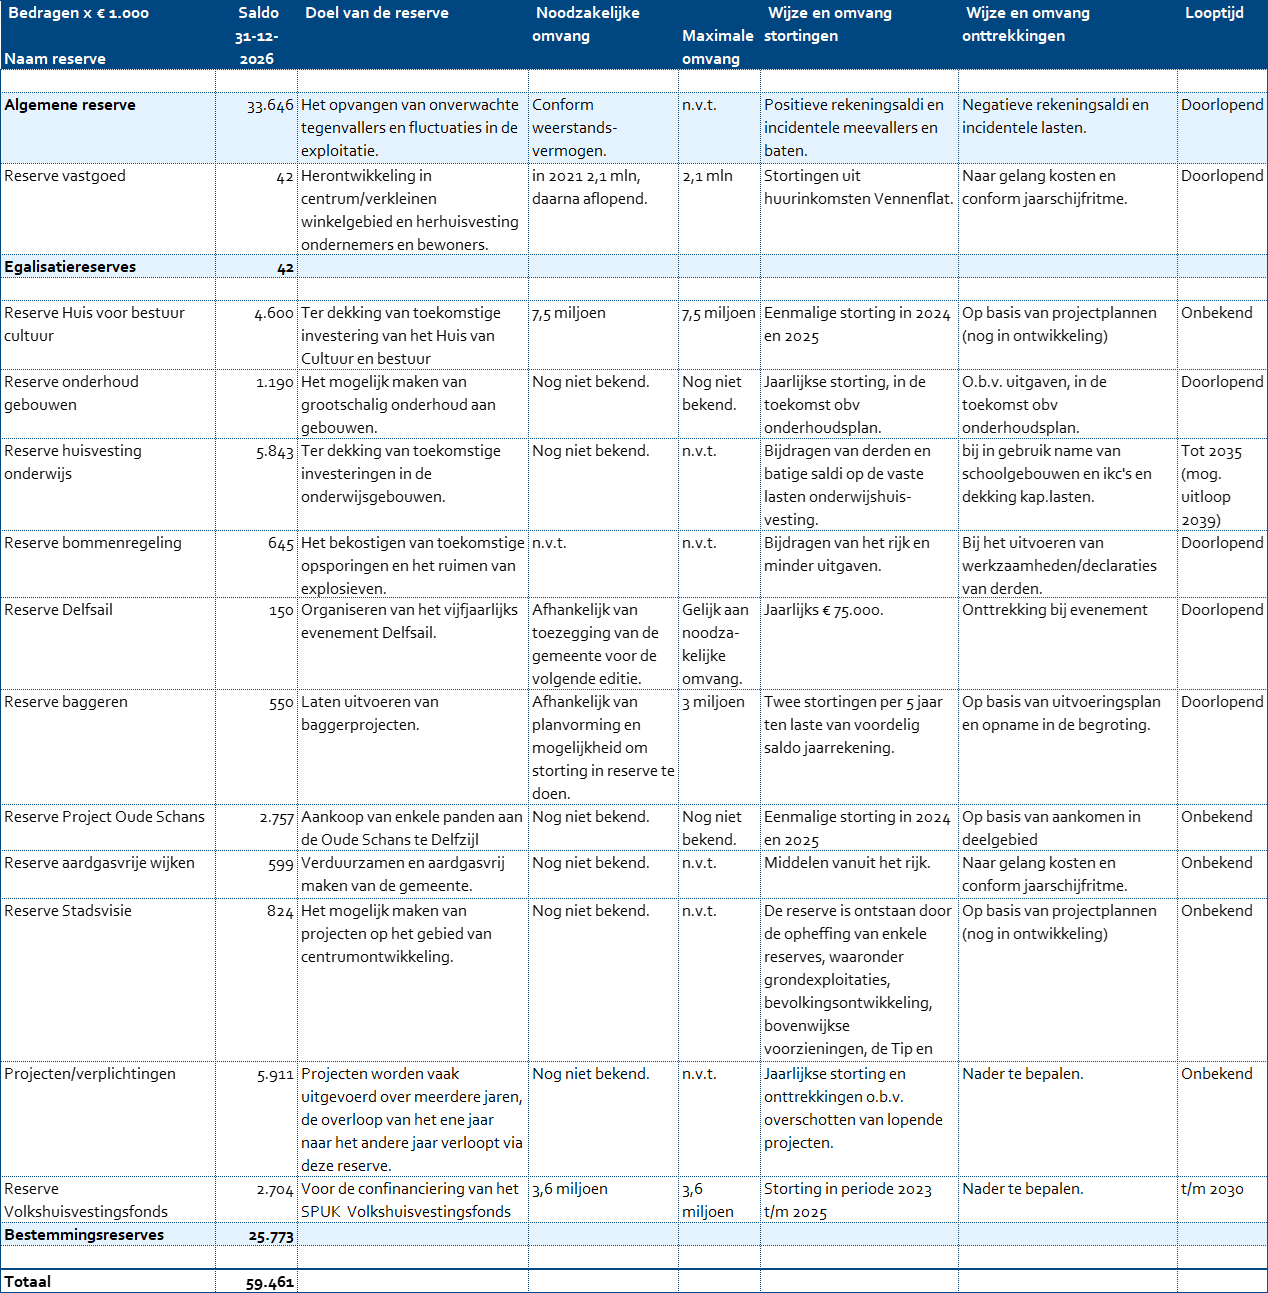
Task: Click the "Doel van de reserve" header
Action: click(377, 13)
